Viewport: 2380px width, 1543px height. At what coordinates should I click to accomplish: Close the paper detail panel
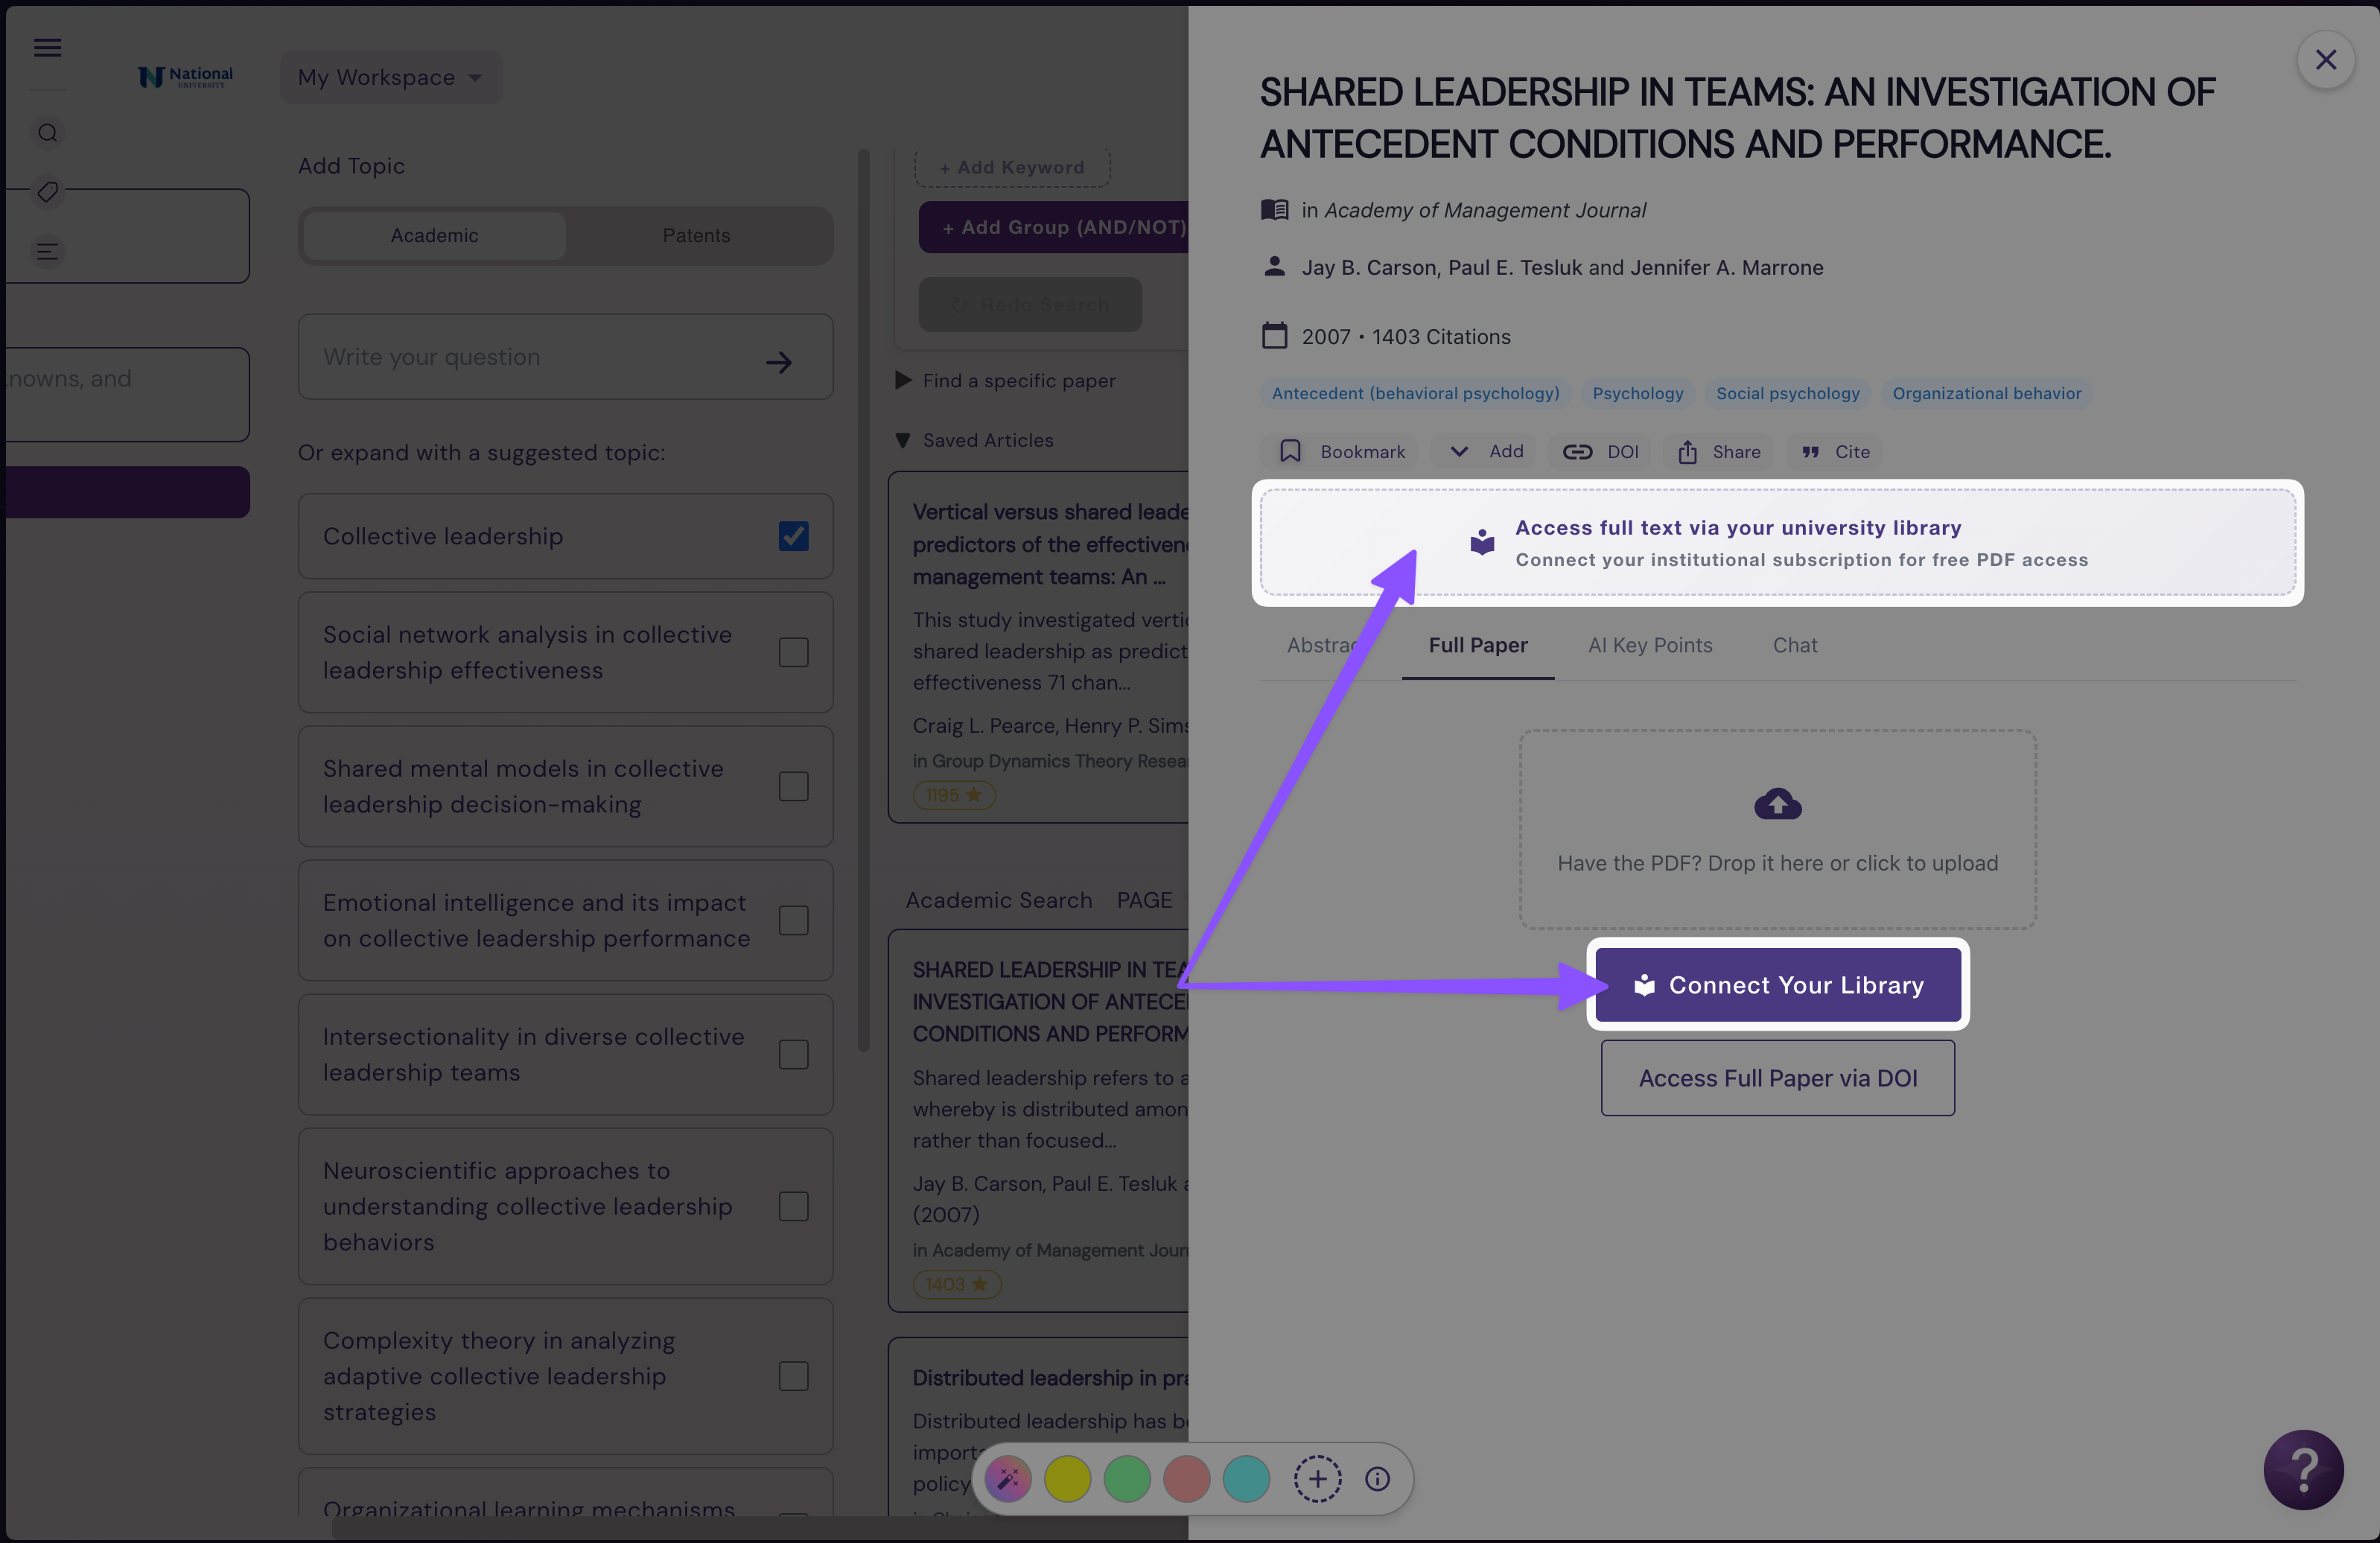tap(2326, 60)
